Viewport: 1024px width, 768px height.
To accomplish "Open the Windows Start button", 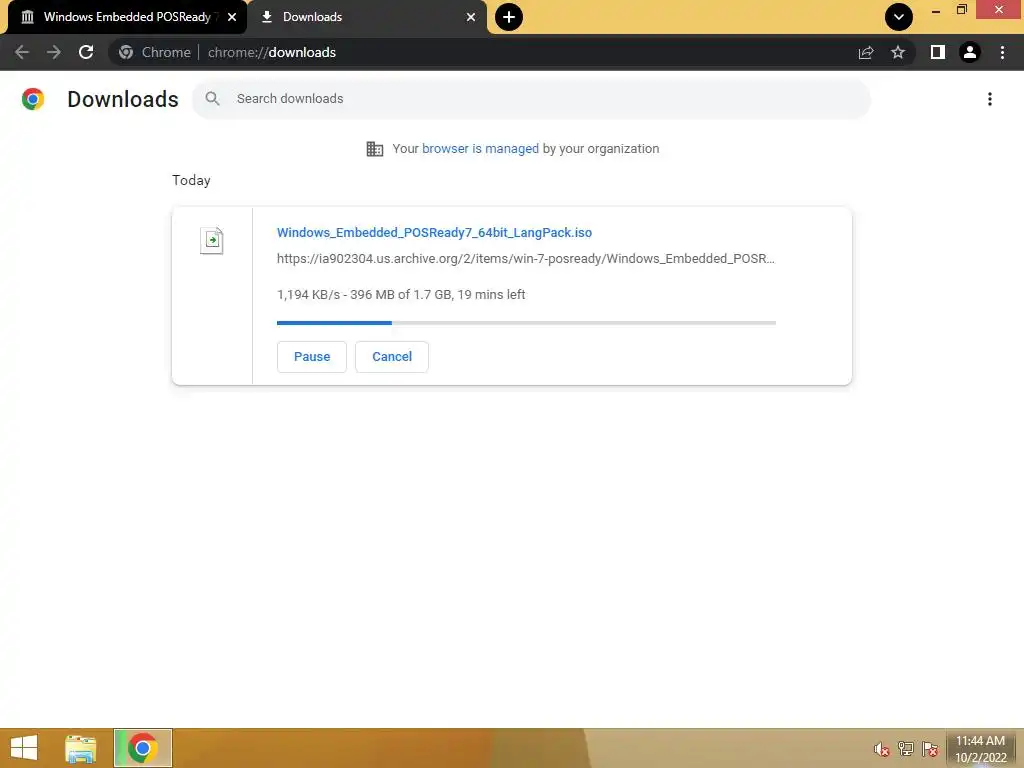I will (x=24, y=748).
